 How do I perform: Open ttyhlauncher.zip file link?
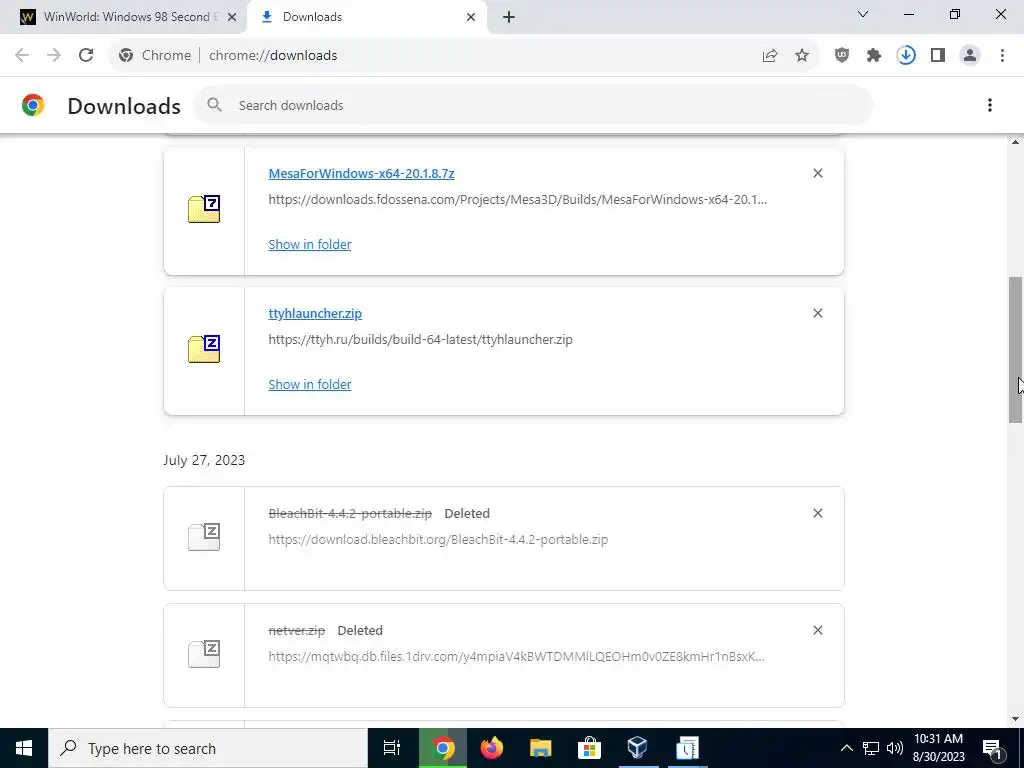click(x=315, y=313)
